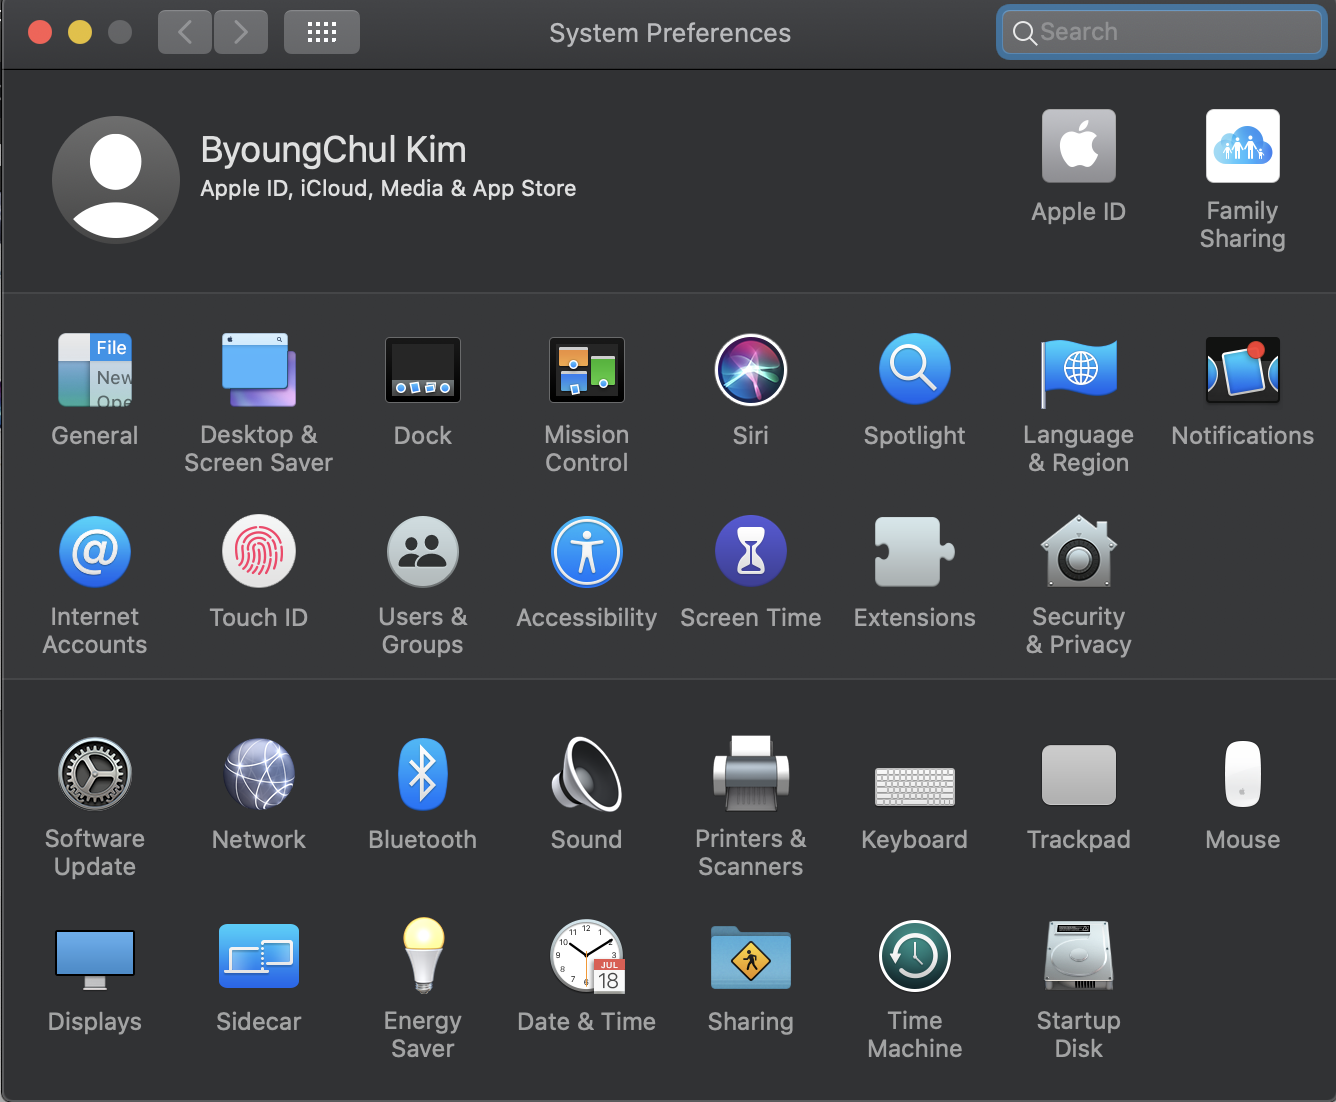Minimize the System Preferences window
1336x1102 pixels.
(80, 32)
